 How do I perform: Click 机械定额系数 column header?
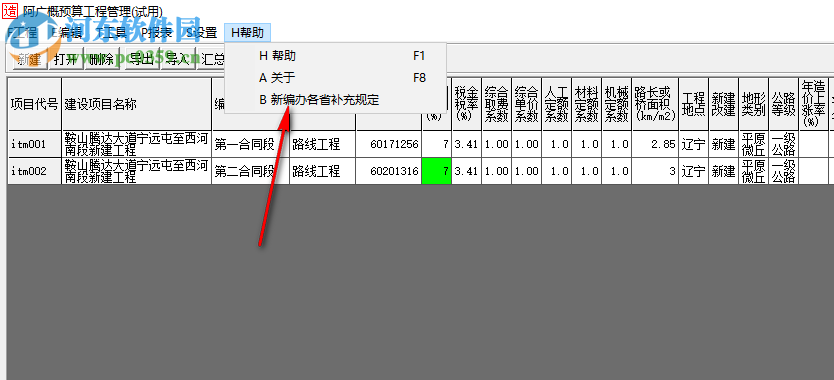[x=617, y=104]
